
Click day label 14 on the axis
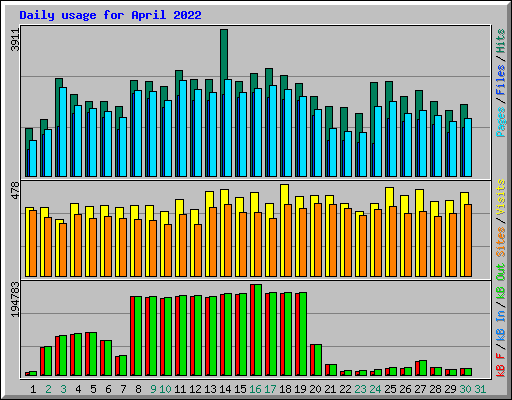[x=225, y=389]
